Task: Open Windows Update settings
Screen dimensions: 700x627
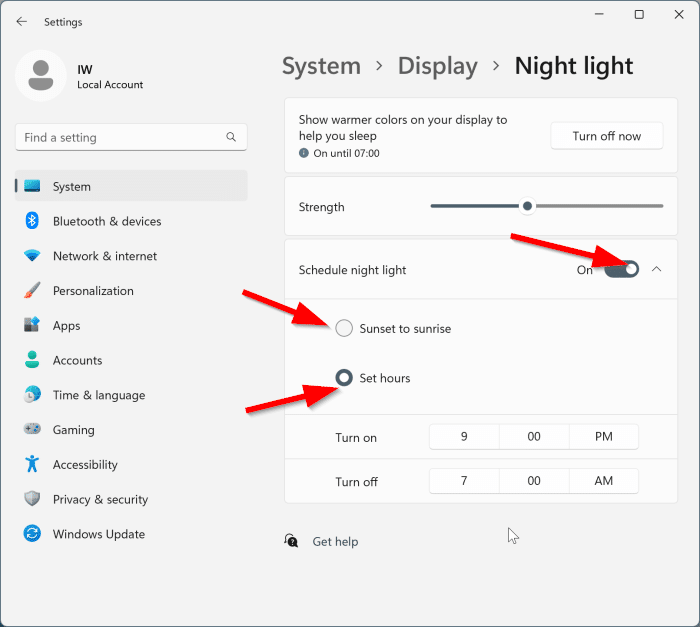Action: click(131, 534)
